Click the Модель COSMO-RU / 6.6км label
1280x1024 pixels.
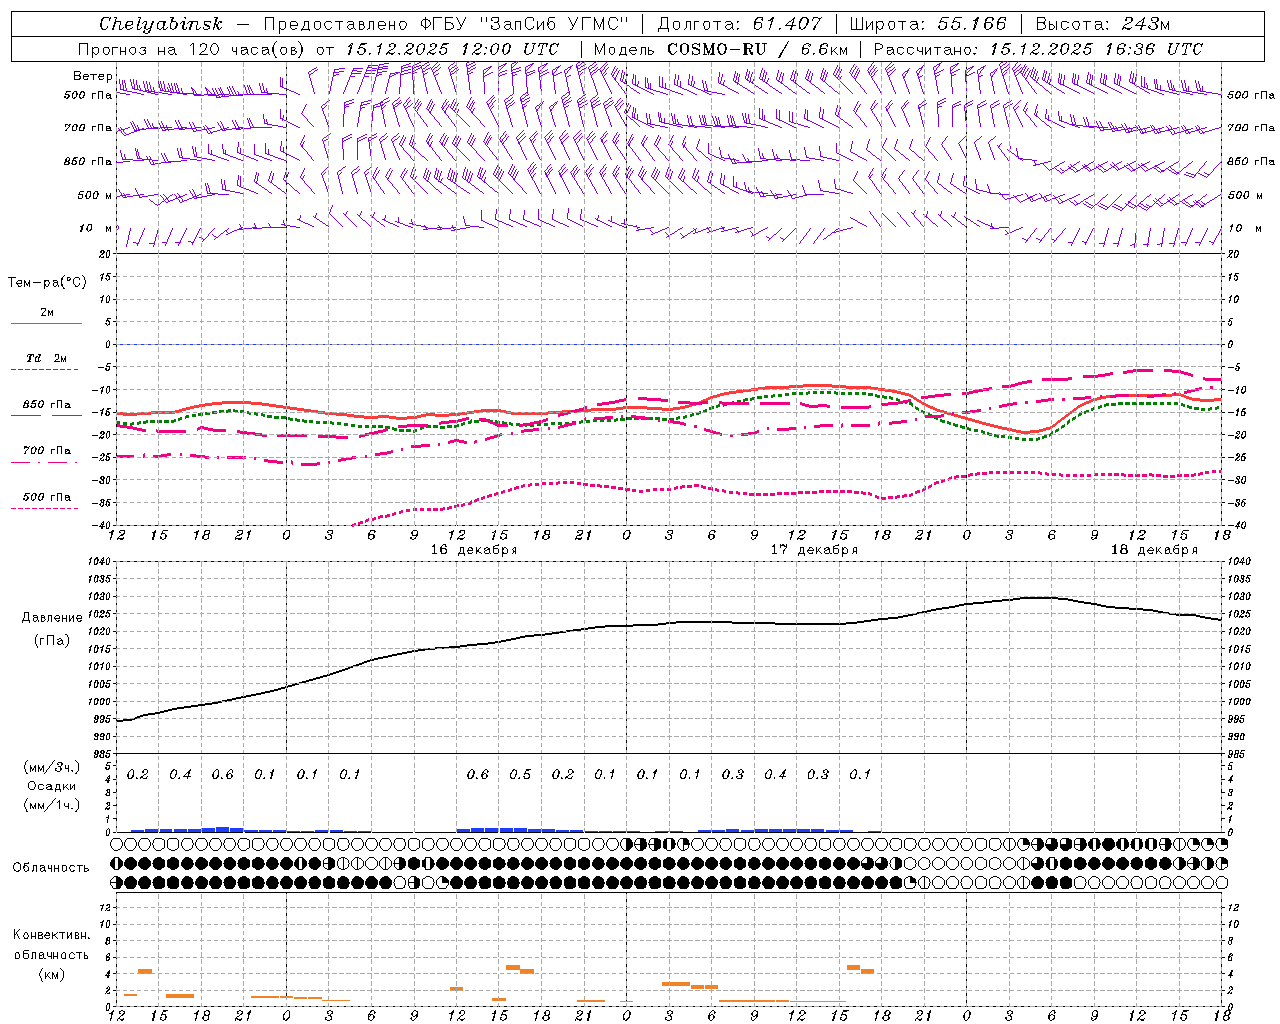tap(720, 49)
